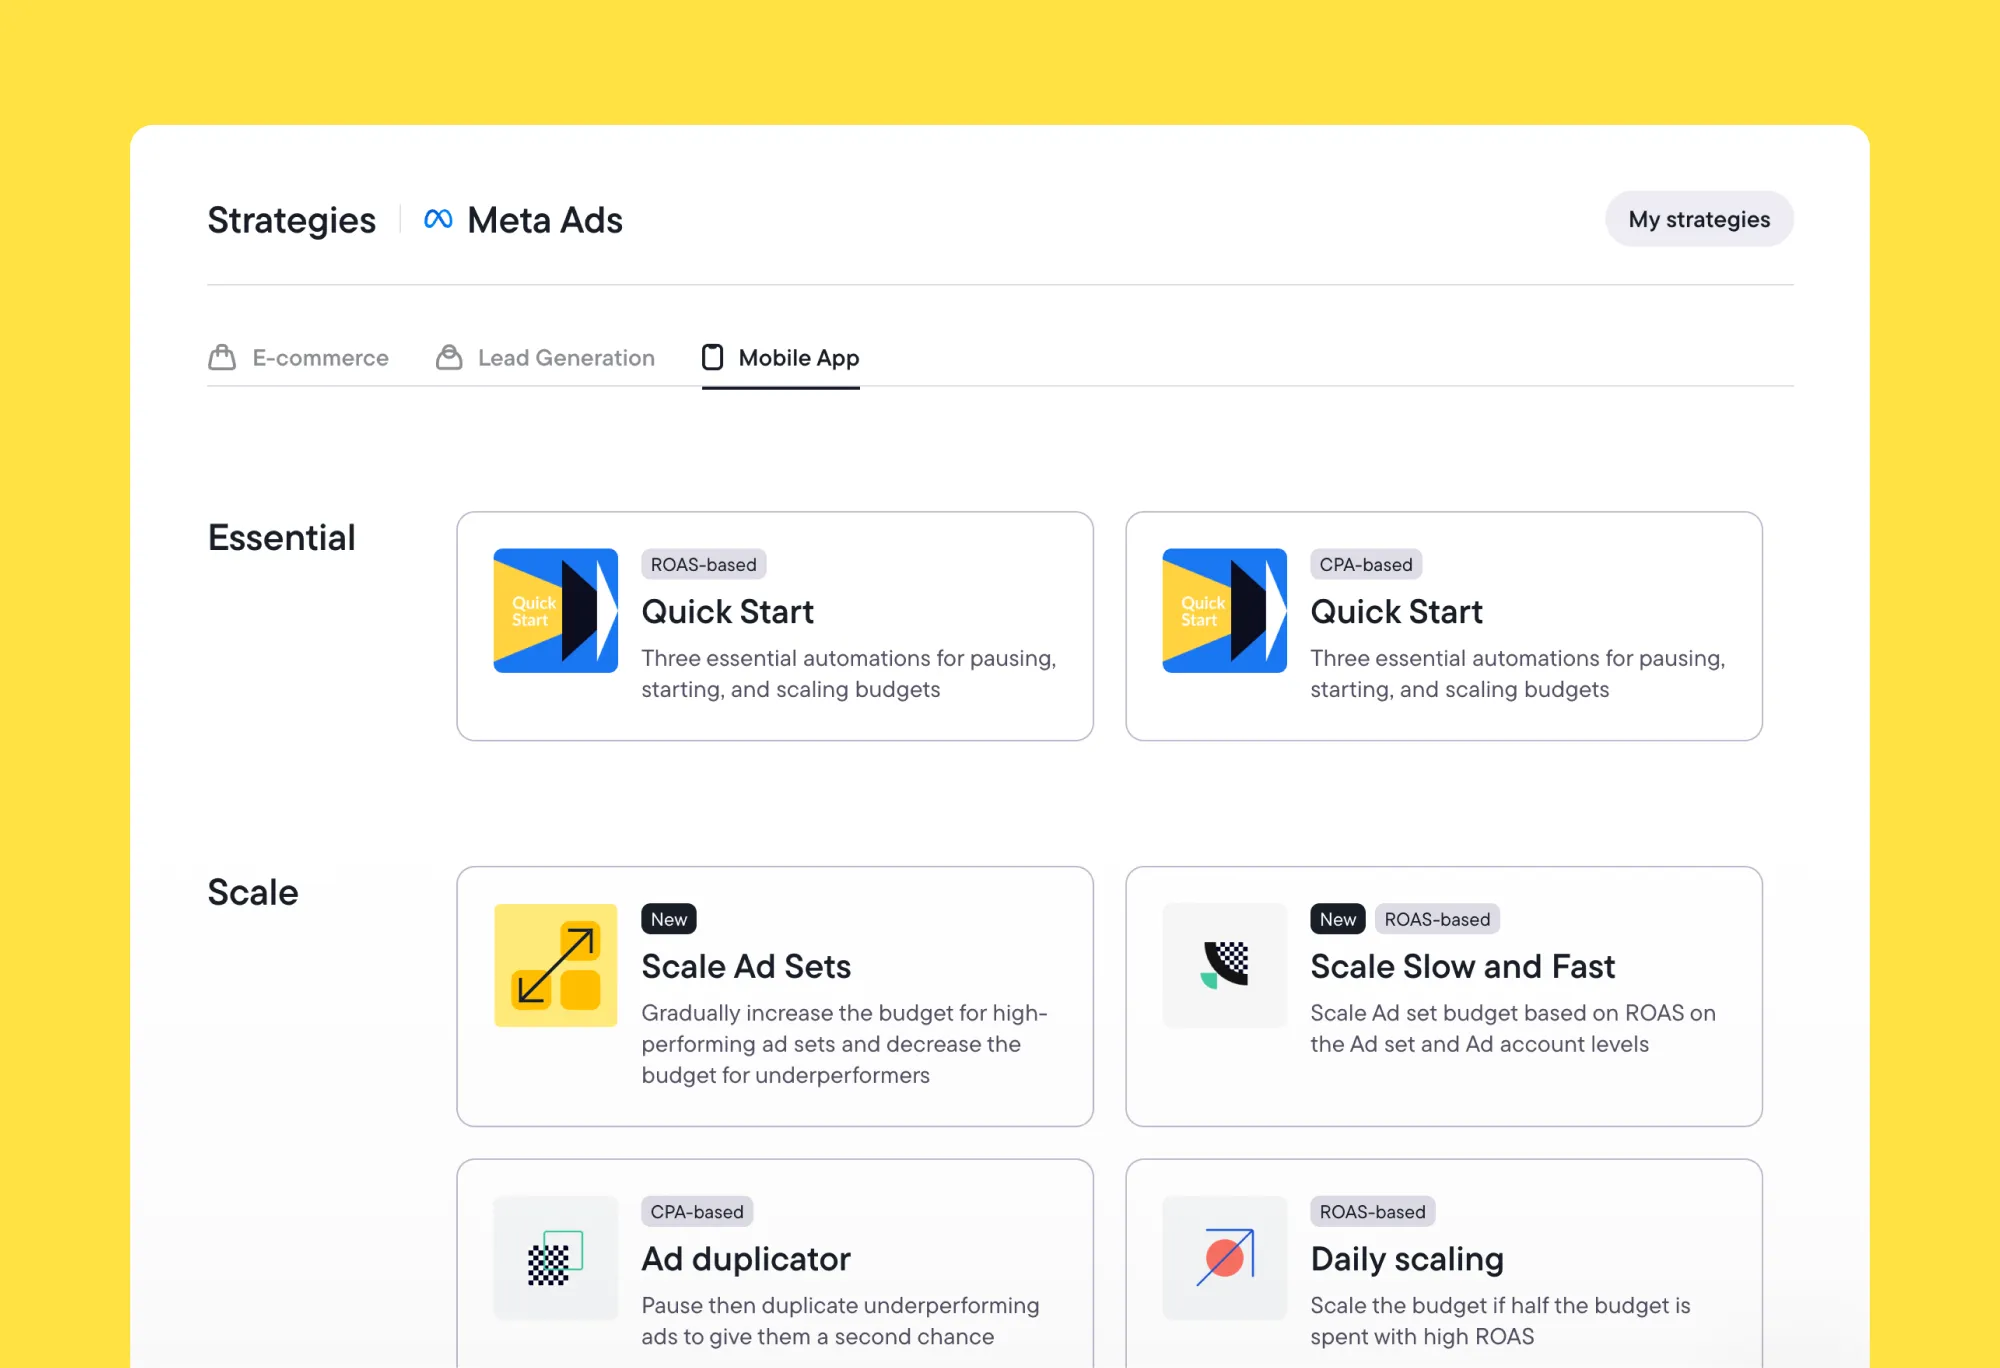Screen dimensions: 2000x1368
Task: Open My strategies
Action: [1699, 219]
